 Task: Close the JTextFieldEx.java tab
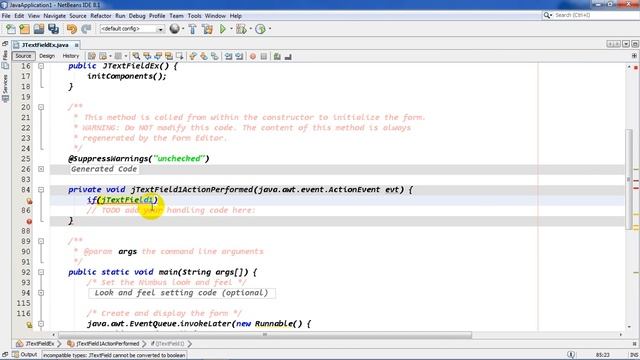point(76,45)
